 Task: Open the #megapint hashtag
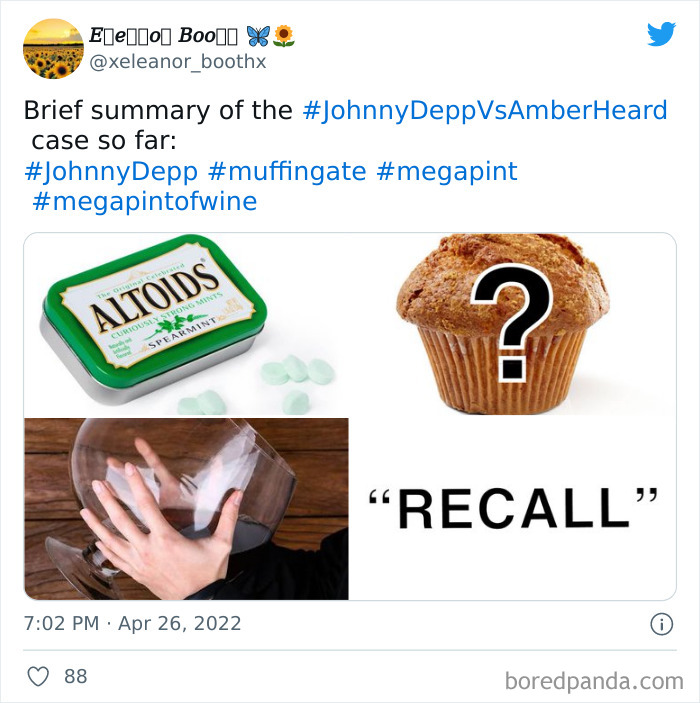[447, 172]
